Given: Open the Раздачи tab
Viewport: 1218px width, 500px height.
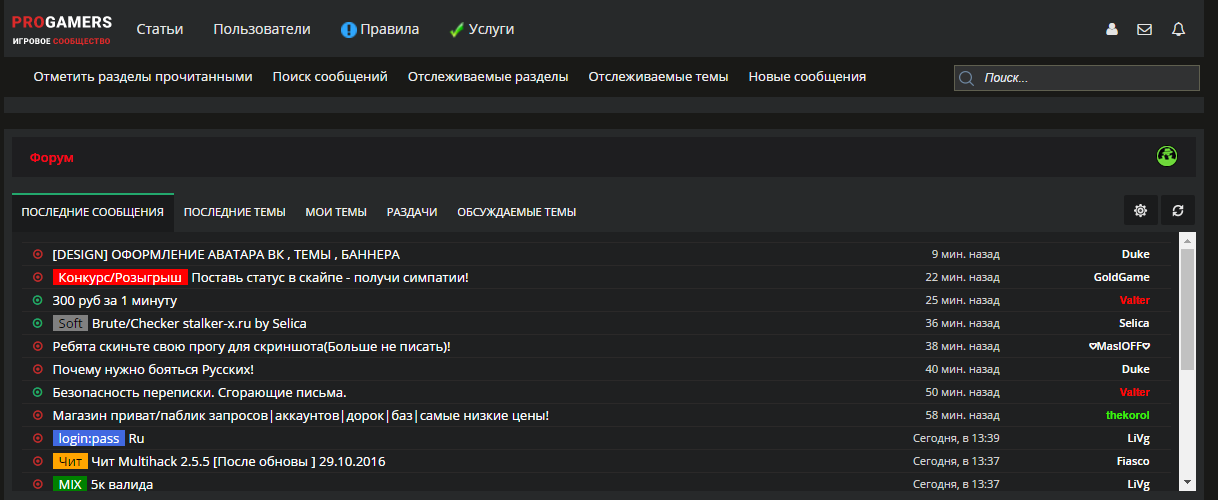Looking at the screenshot, I should [x=412, y=212].
